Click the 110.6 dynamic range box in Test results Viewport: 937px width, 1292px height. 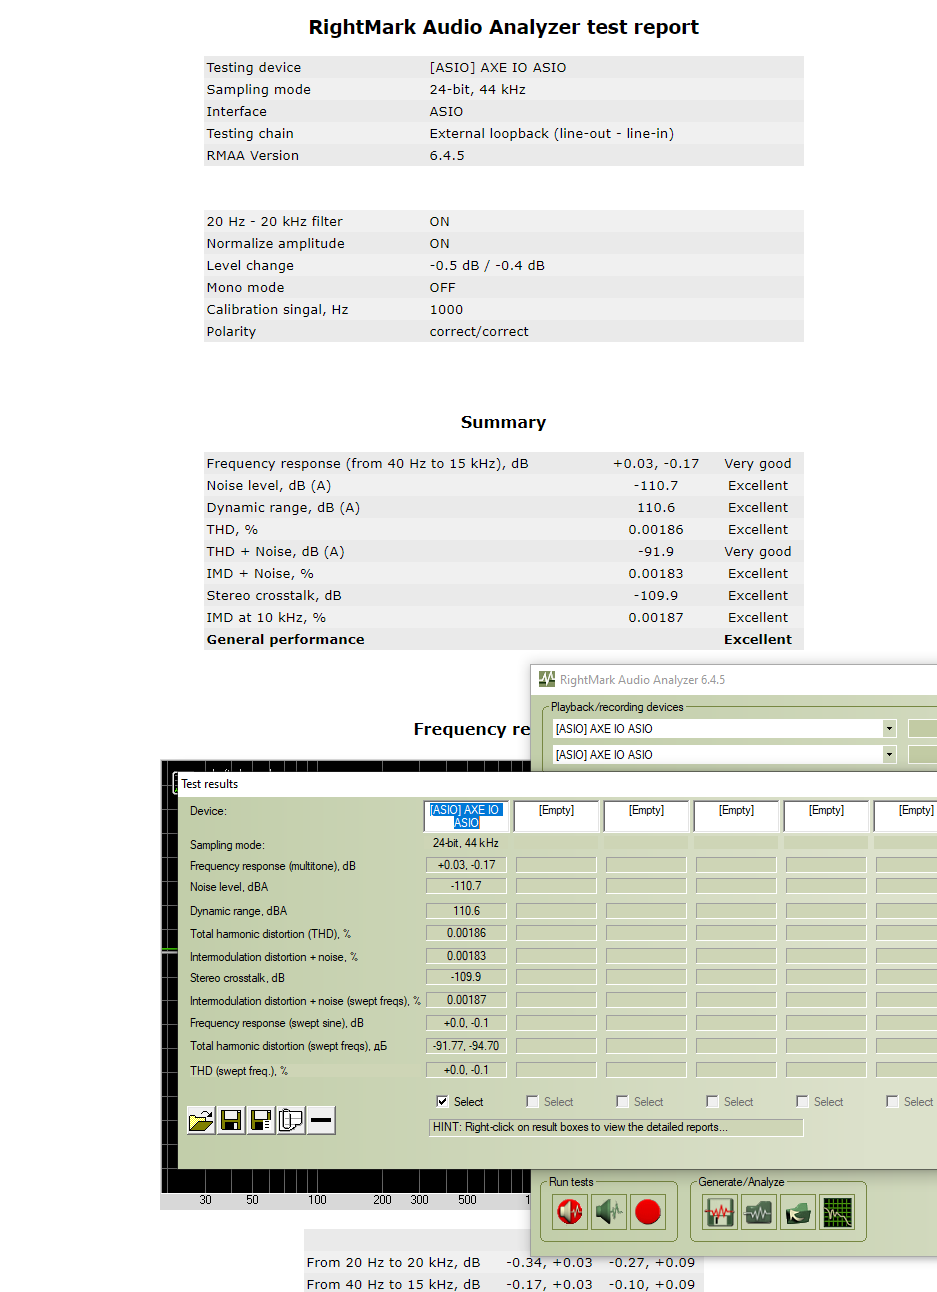click(466, 911)
